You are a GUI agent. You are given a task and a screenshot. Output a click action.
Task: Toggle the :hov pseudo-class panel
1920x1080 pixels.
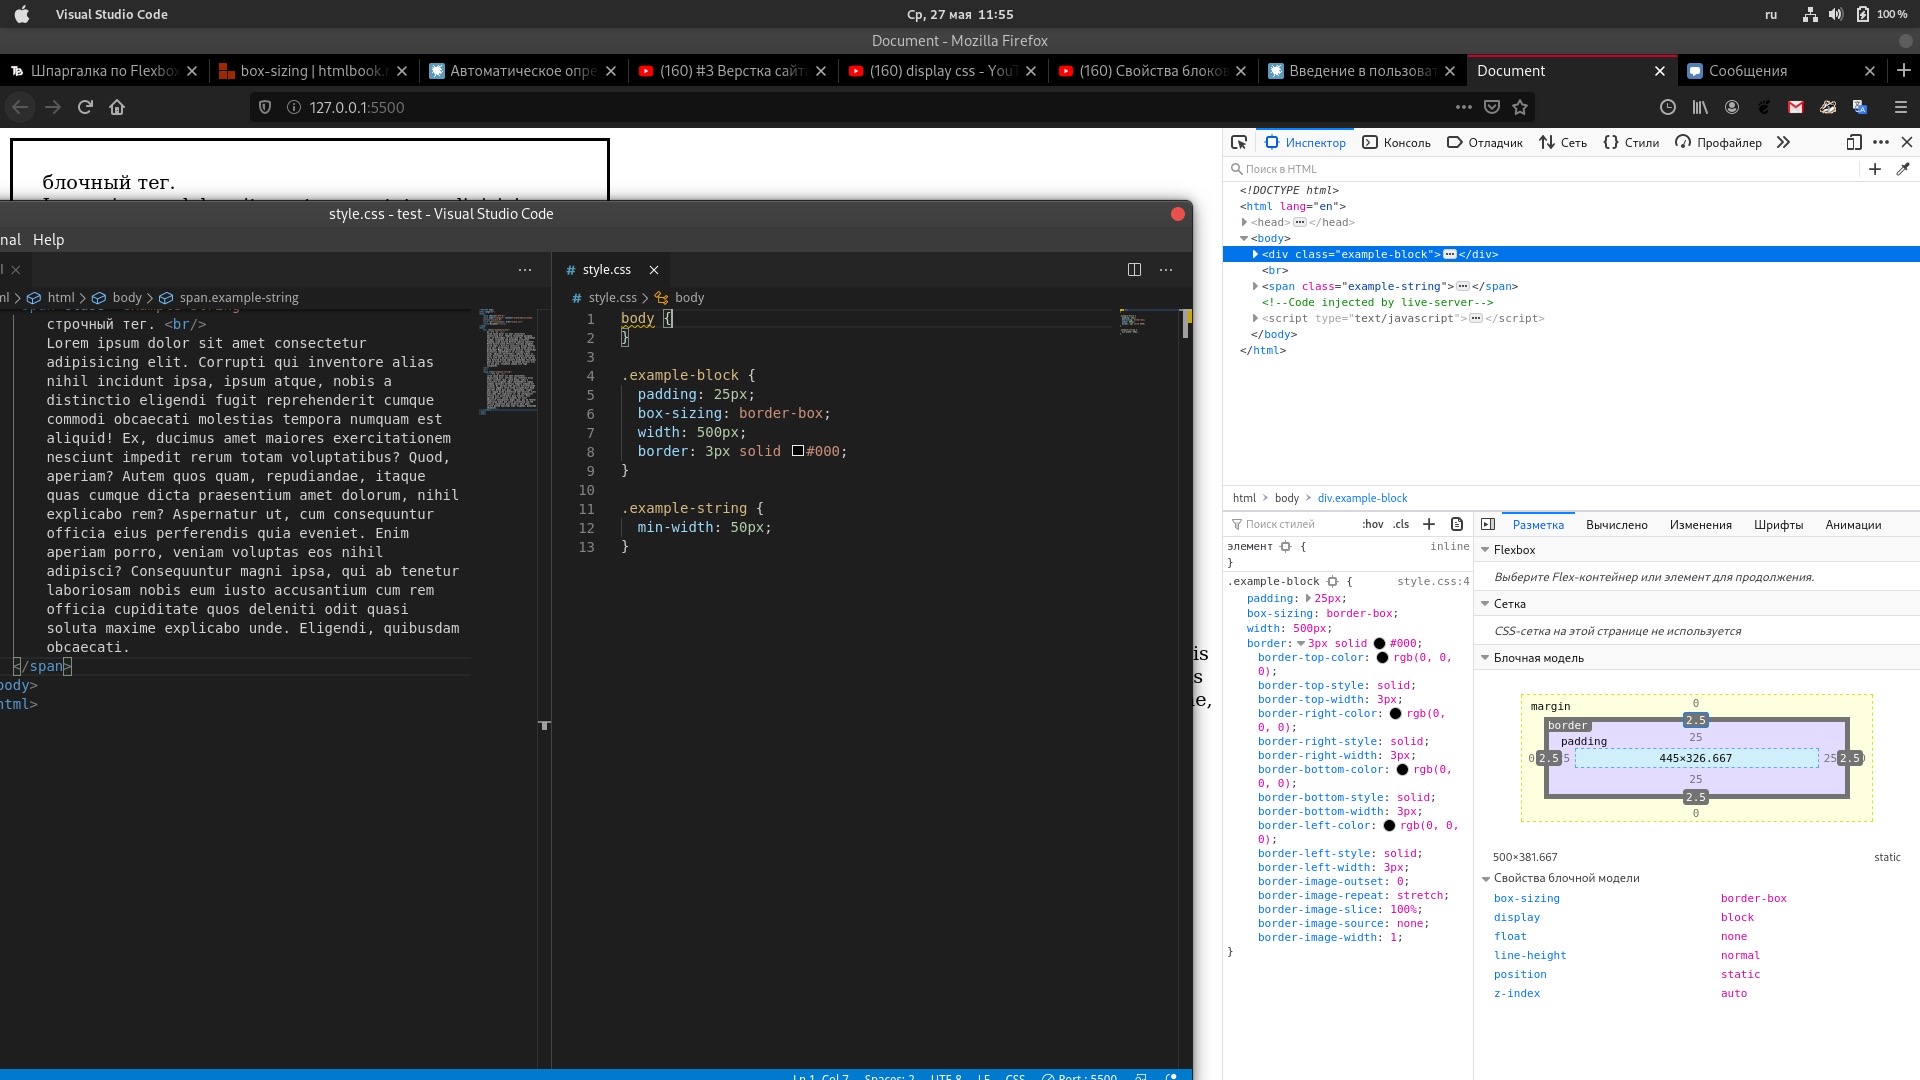point(1373,524)
